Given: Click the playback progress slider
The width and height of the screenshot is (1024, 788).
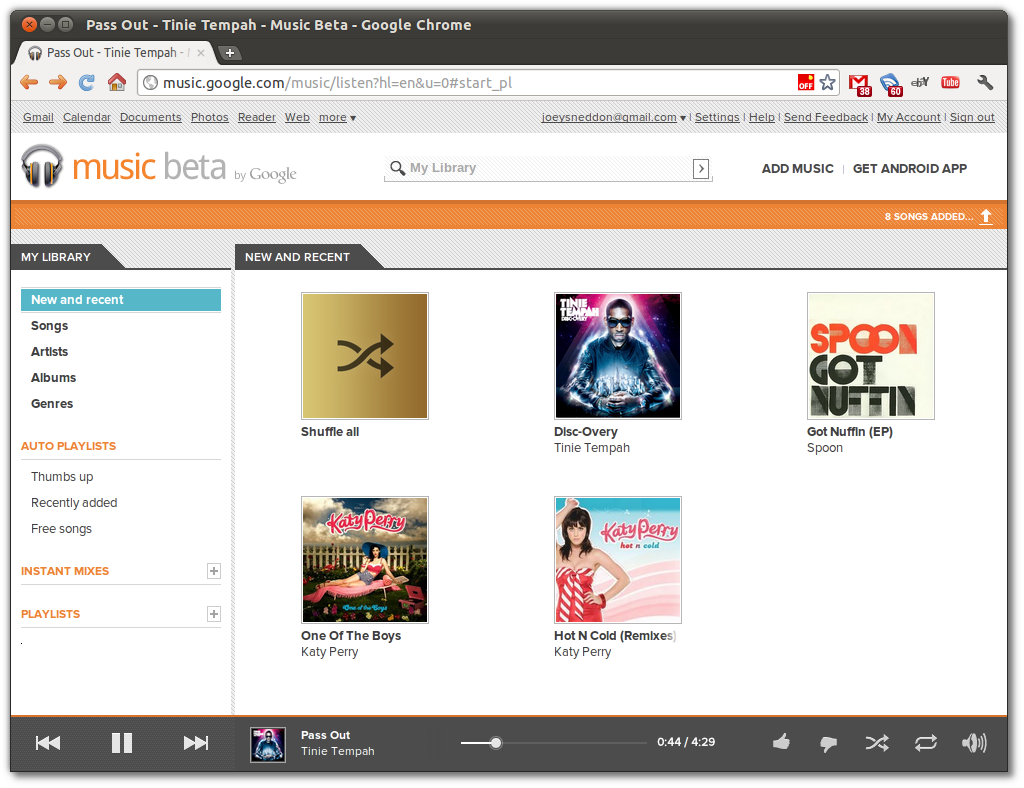Looking at the screenshot, I should point(496,743).
